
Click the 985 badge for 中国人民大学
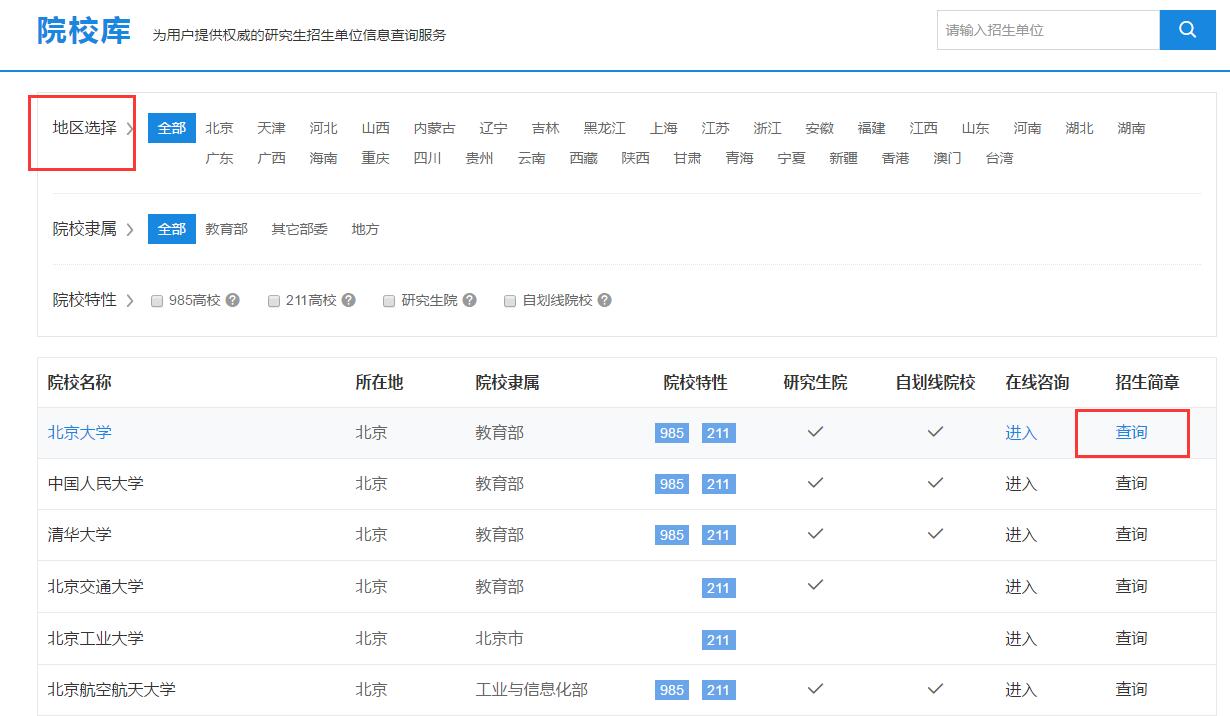672,484
